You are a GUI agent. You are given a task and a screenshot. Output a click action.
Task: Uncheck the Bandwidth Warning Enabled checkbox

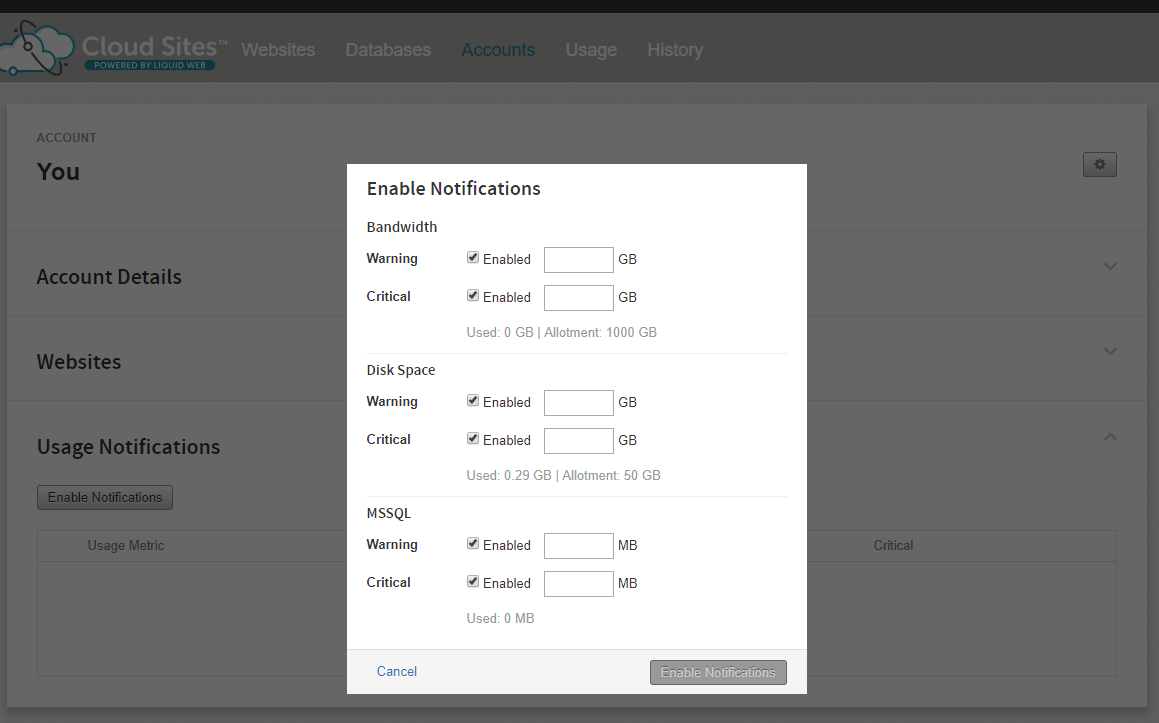[472, 257]
